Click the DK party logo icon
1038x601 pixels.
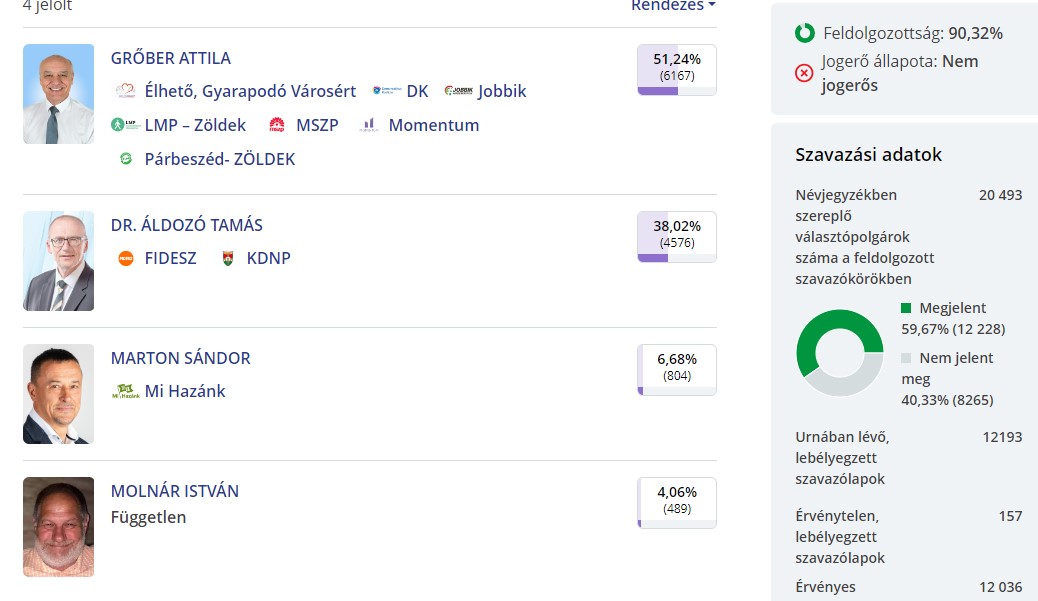point(386,92)
